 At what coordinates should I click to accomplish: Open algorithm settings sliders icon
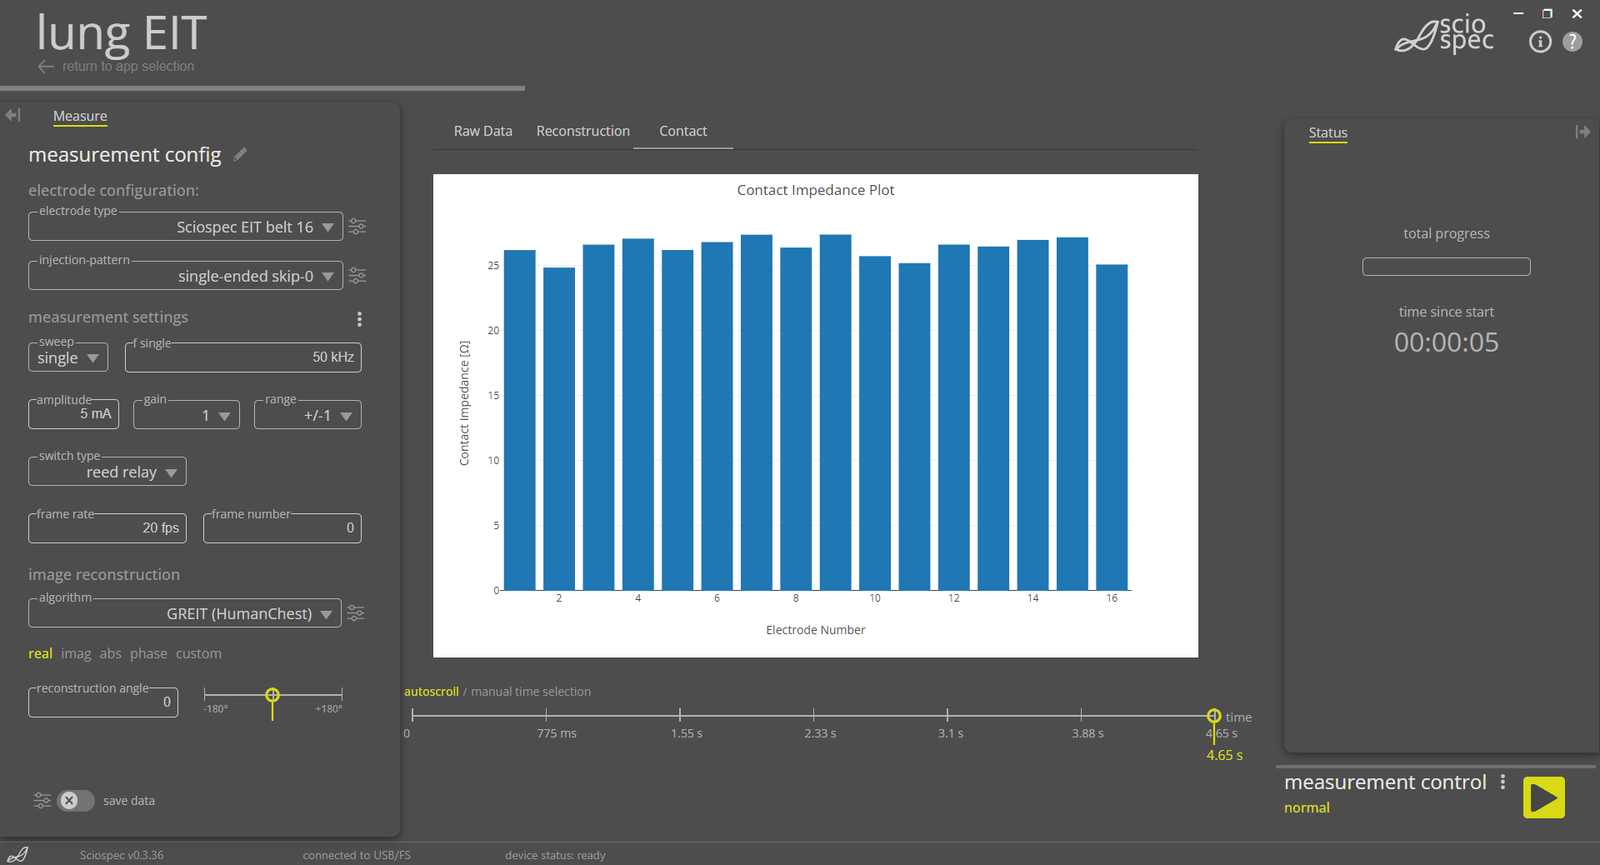(356, 613)
